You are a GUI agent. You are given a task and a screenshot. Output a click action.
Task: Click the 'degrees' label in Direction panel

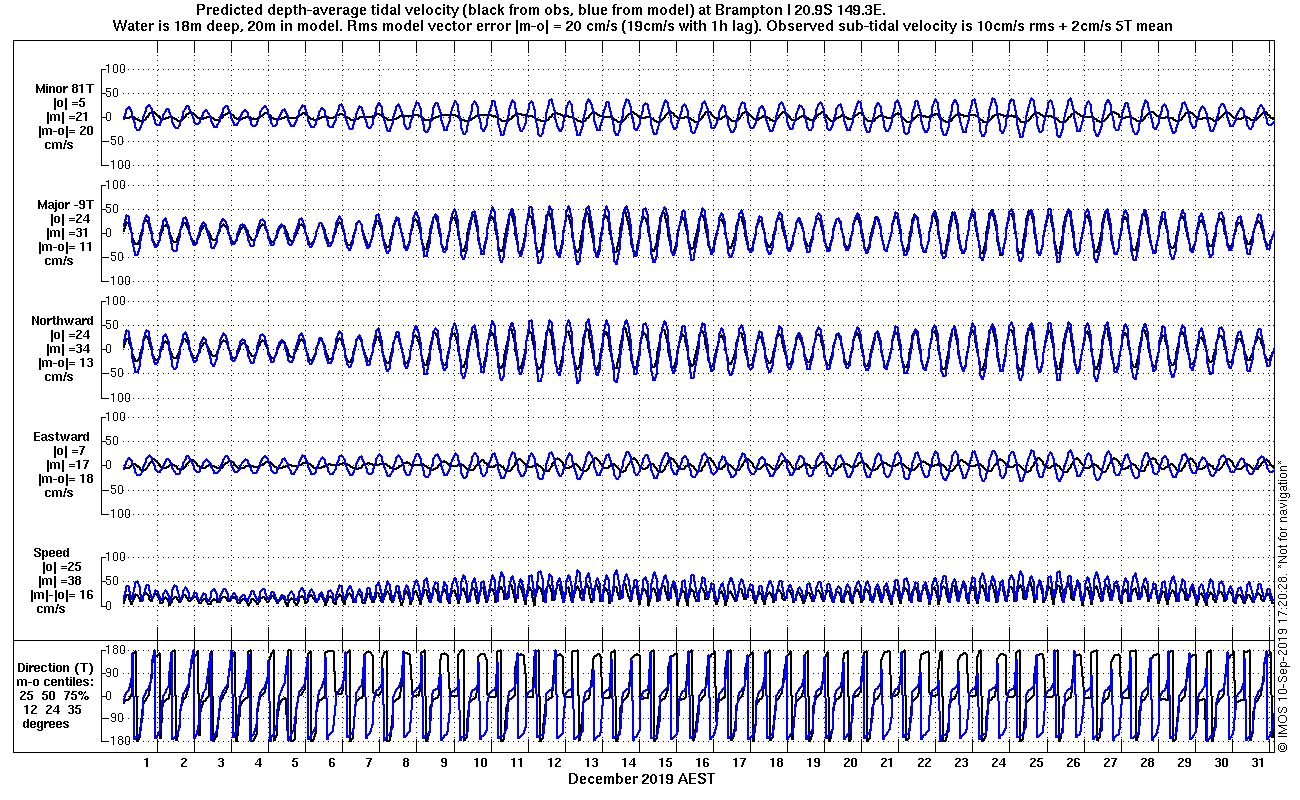point(45,723)
